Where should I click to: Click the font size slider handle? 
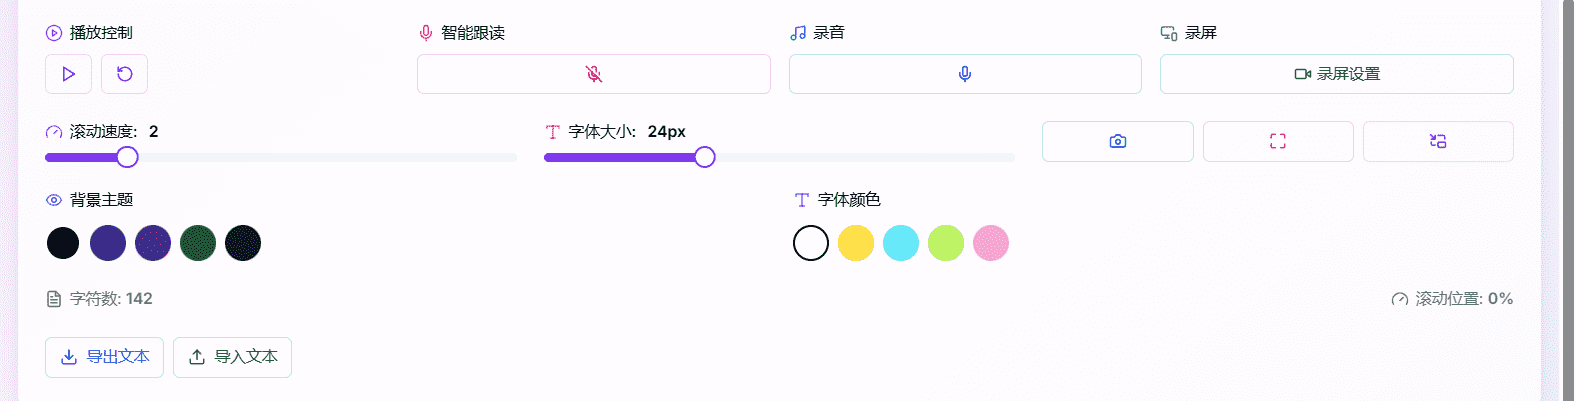point(705,157)
